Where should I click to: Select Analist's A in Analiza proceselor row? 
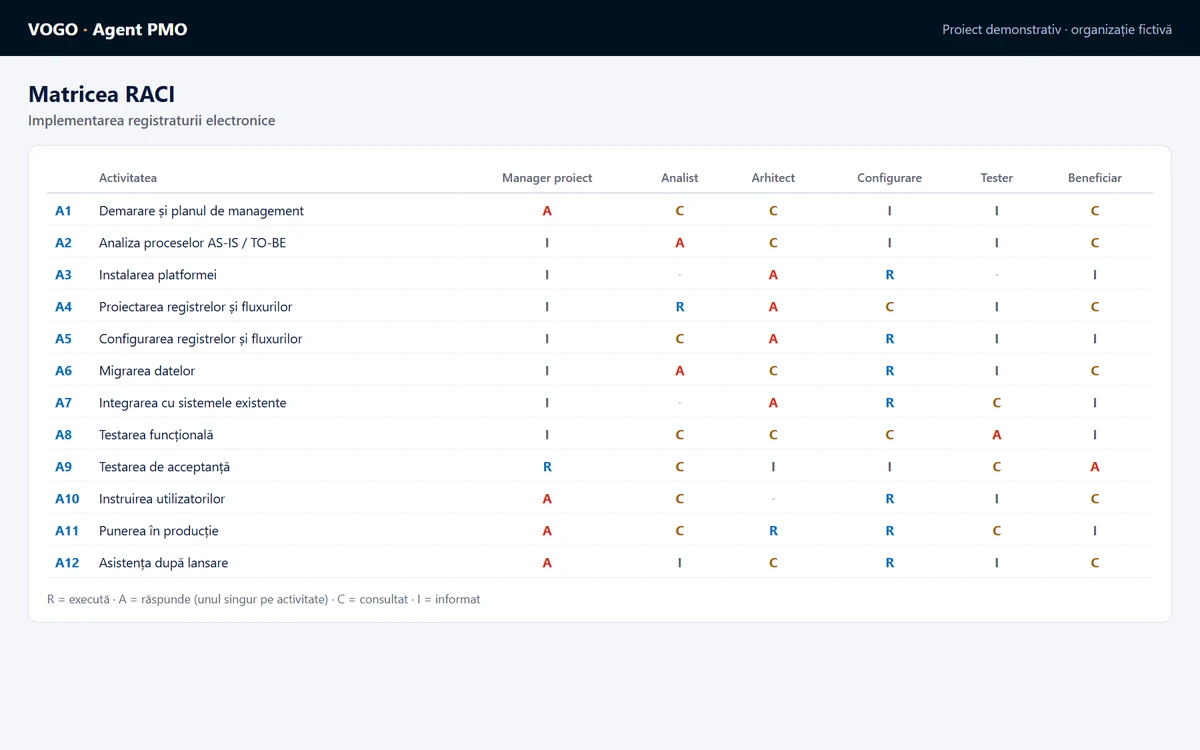pos(680,243)
